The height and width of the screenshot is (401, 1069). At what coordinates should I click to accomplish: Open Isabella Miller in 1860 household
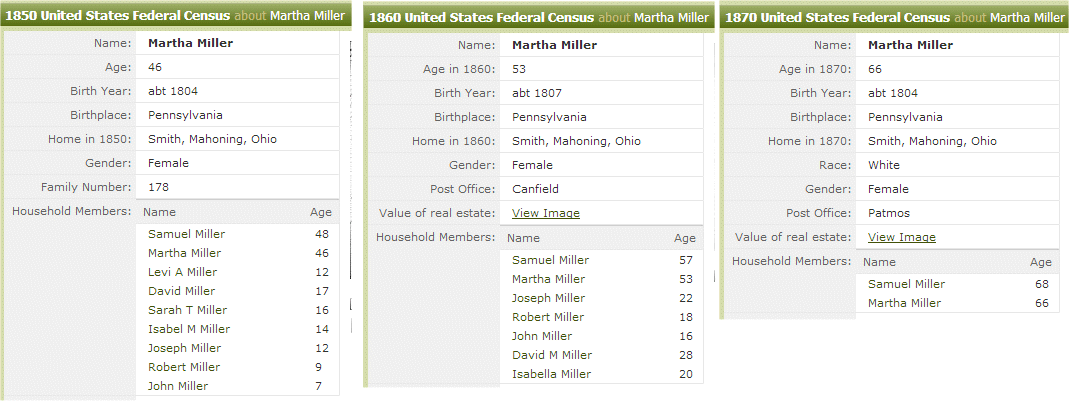click(551, 374)
